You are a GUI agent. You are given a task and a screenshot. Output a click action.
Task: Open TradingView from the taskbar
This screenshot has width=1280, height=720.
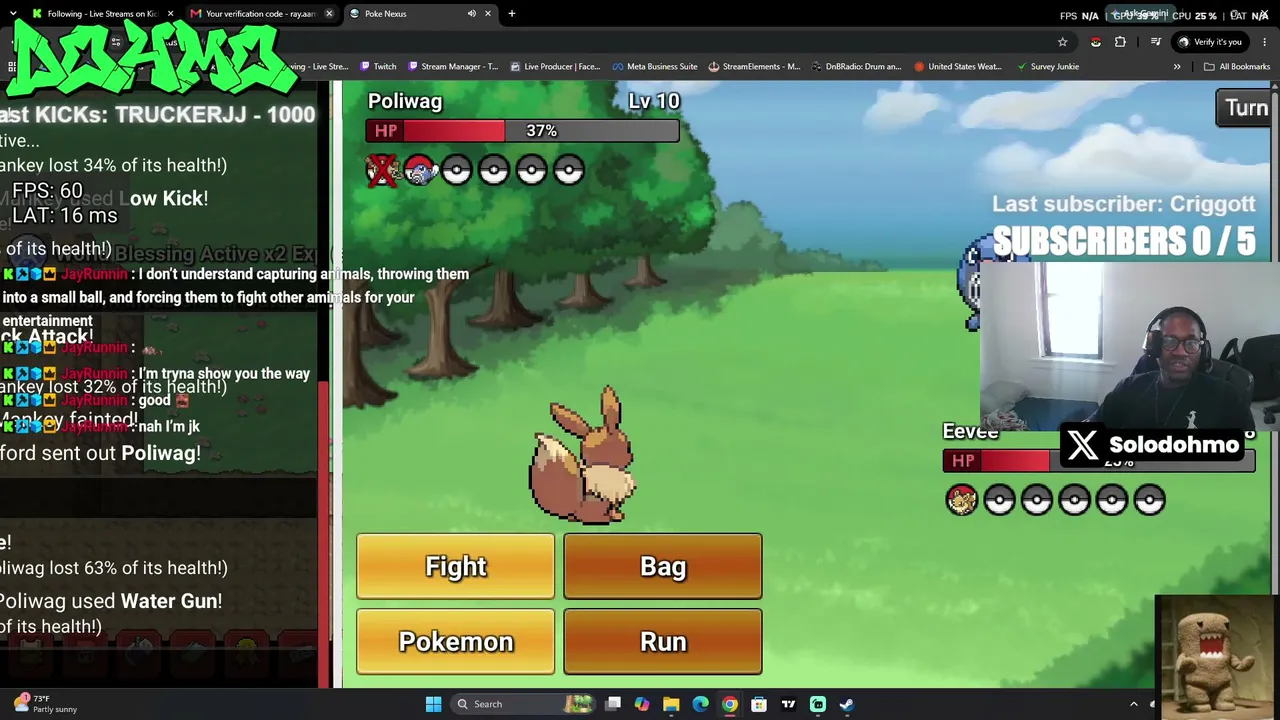pos(788,704)
